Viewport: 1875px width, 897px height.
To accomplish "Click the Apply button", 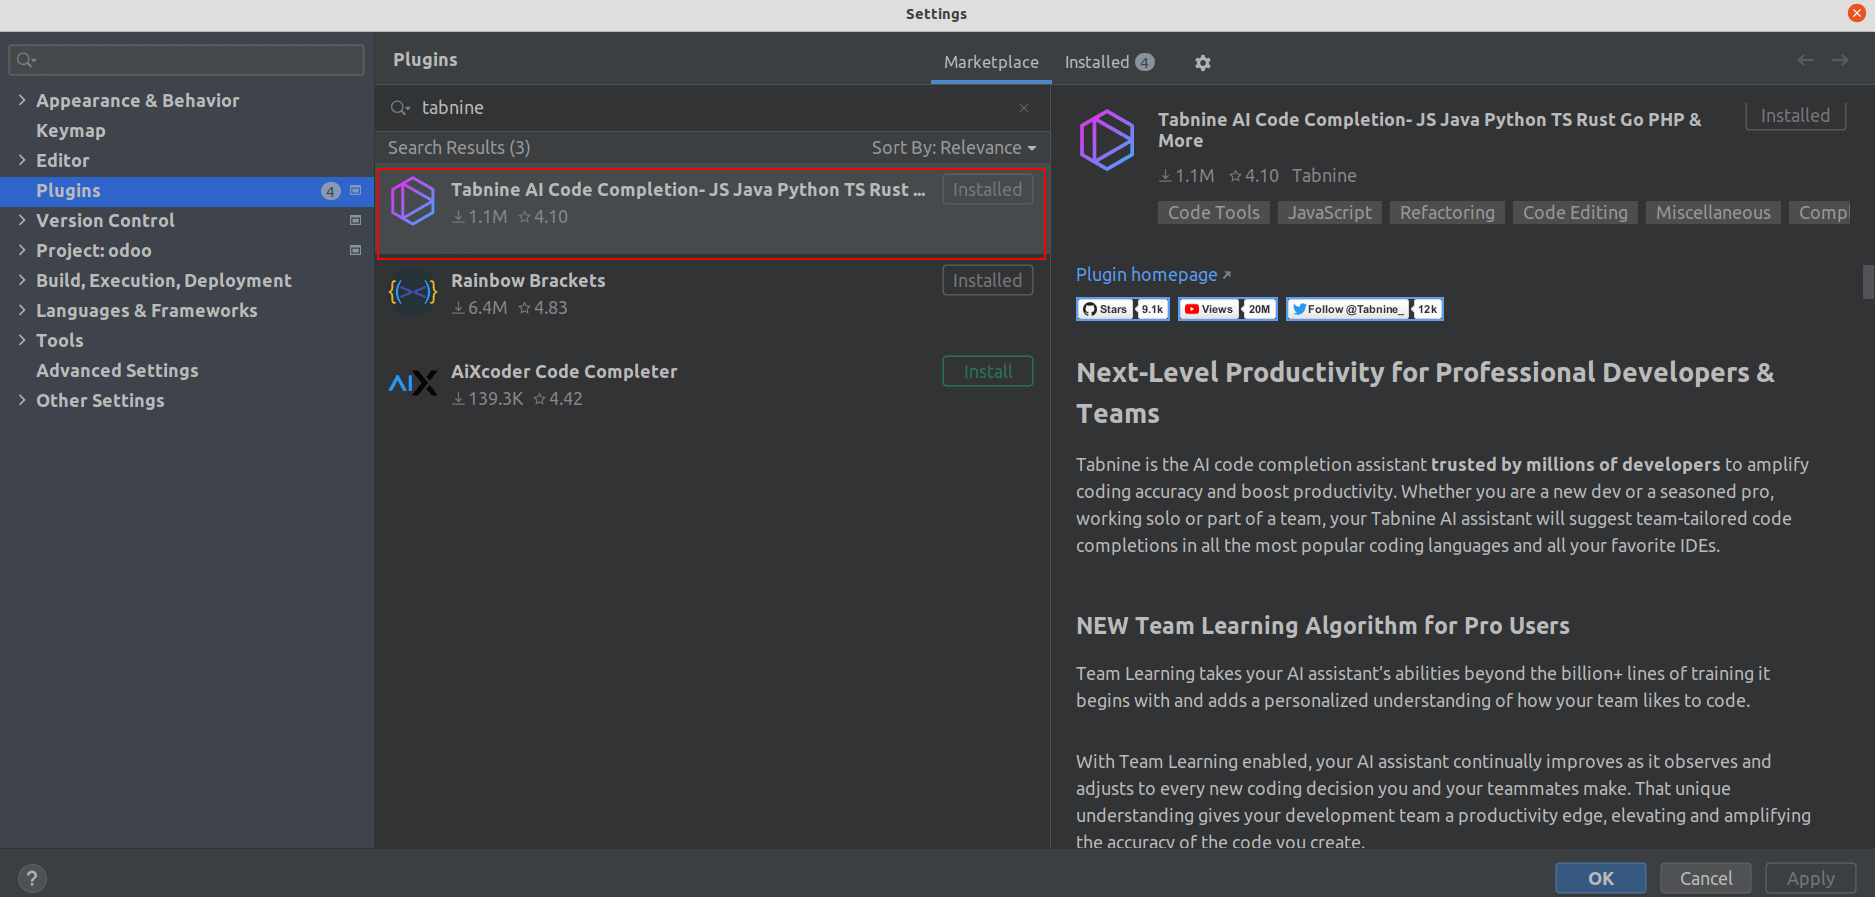I will 1811,878.
